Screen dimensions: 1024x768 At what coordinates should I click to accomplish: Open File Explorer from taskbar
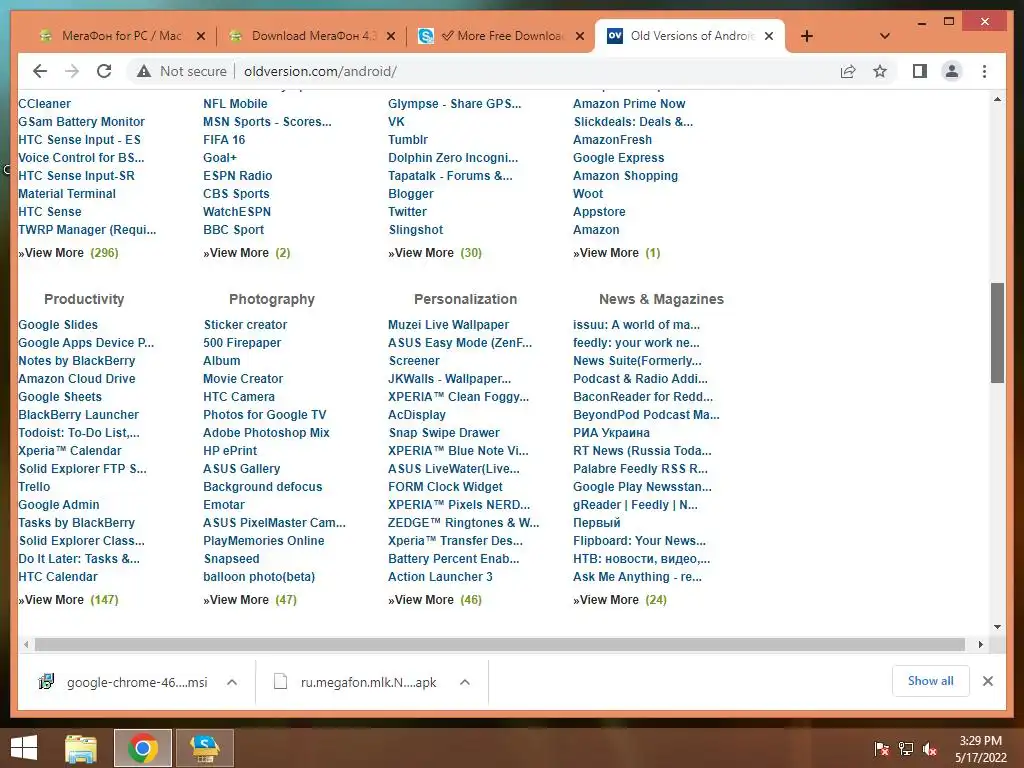coord(81,748)
